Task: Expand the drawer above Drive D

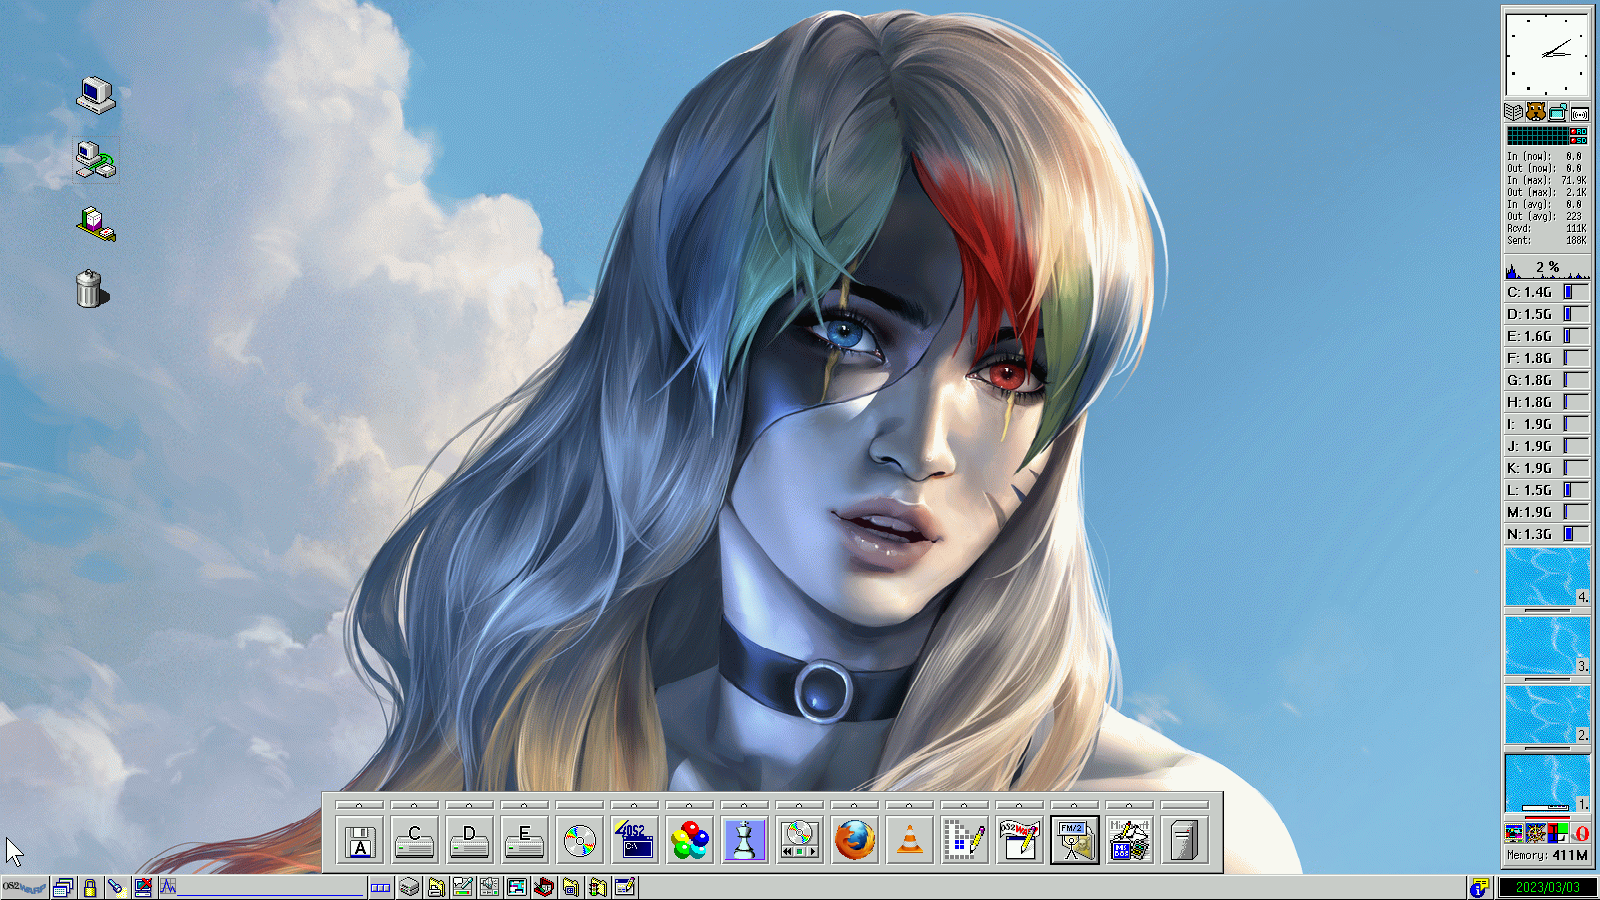Action: click(469, 804)
